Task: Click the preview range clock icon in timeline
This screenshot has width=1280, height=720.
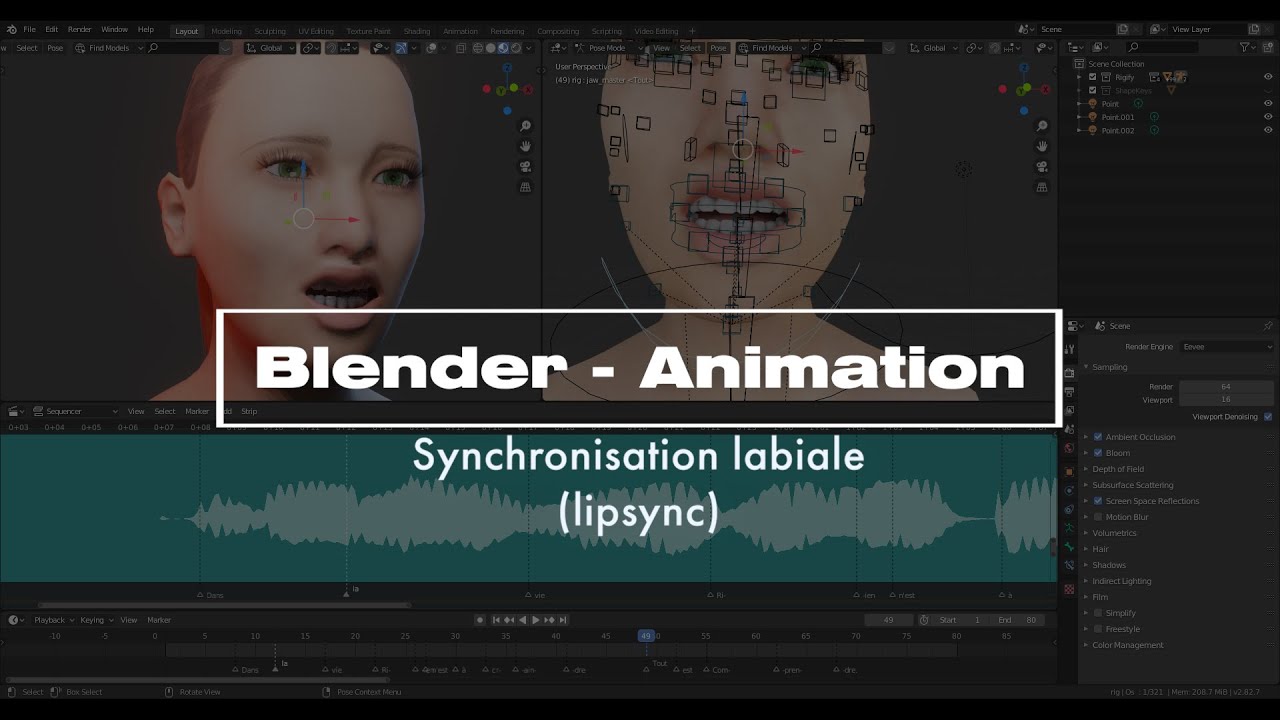Action: coord(923,620)
